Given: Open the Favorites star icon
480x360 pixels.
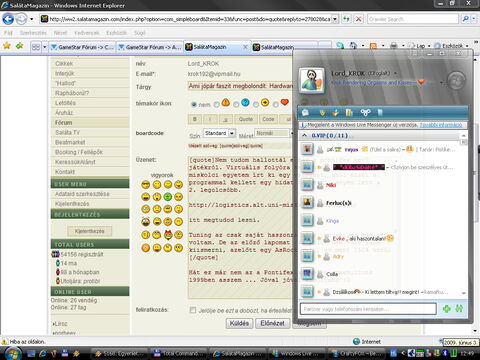Looking at the screenshot, I should click(7, 46).
